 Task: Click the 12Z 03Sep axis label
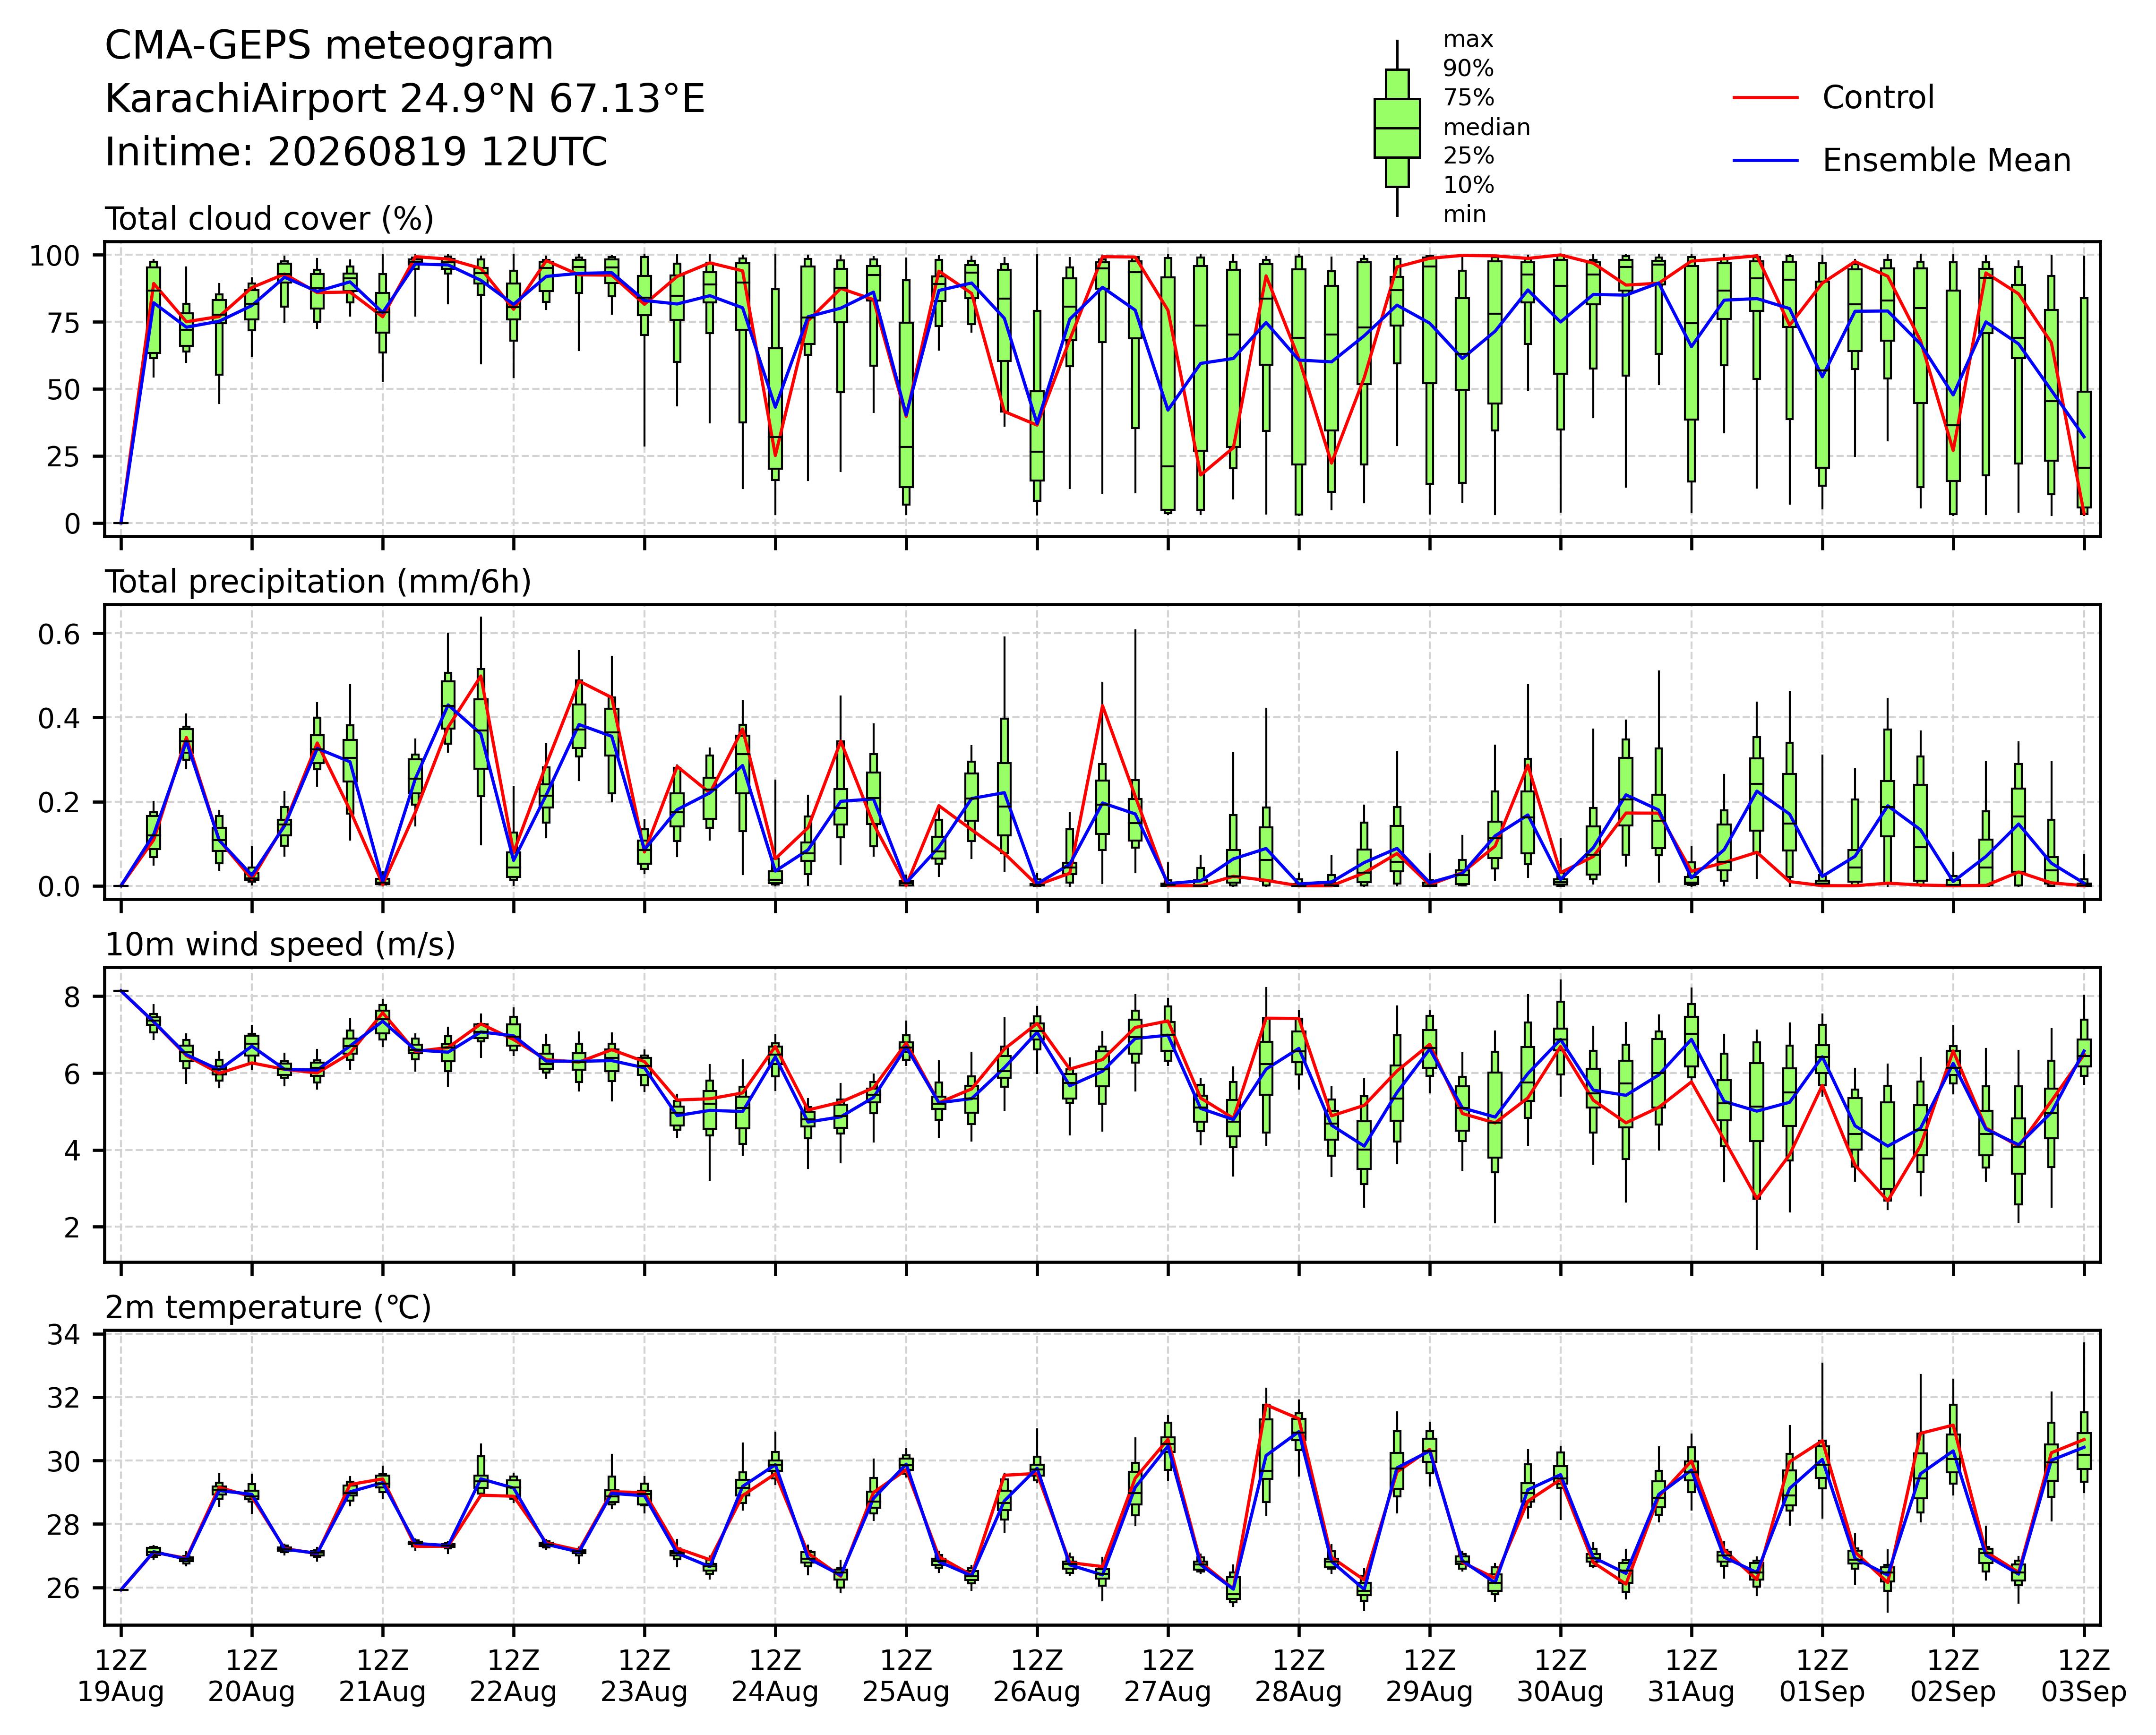point(2084,1676)
